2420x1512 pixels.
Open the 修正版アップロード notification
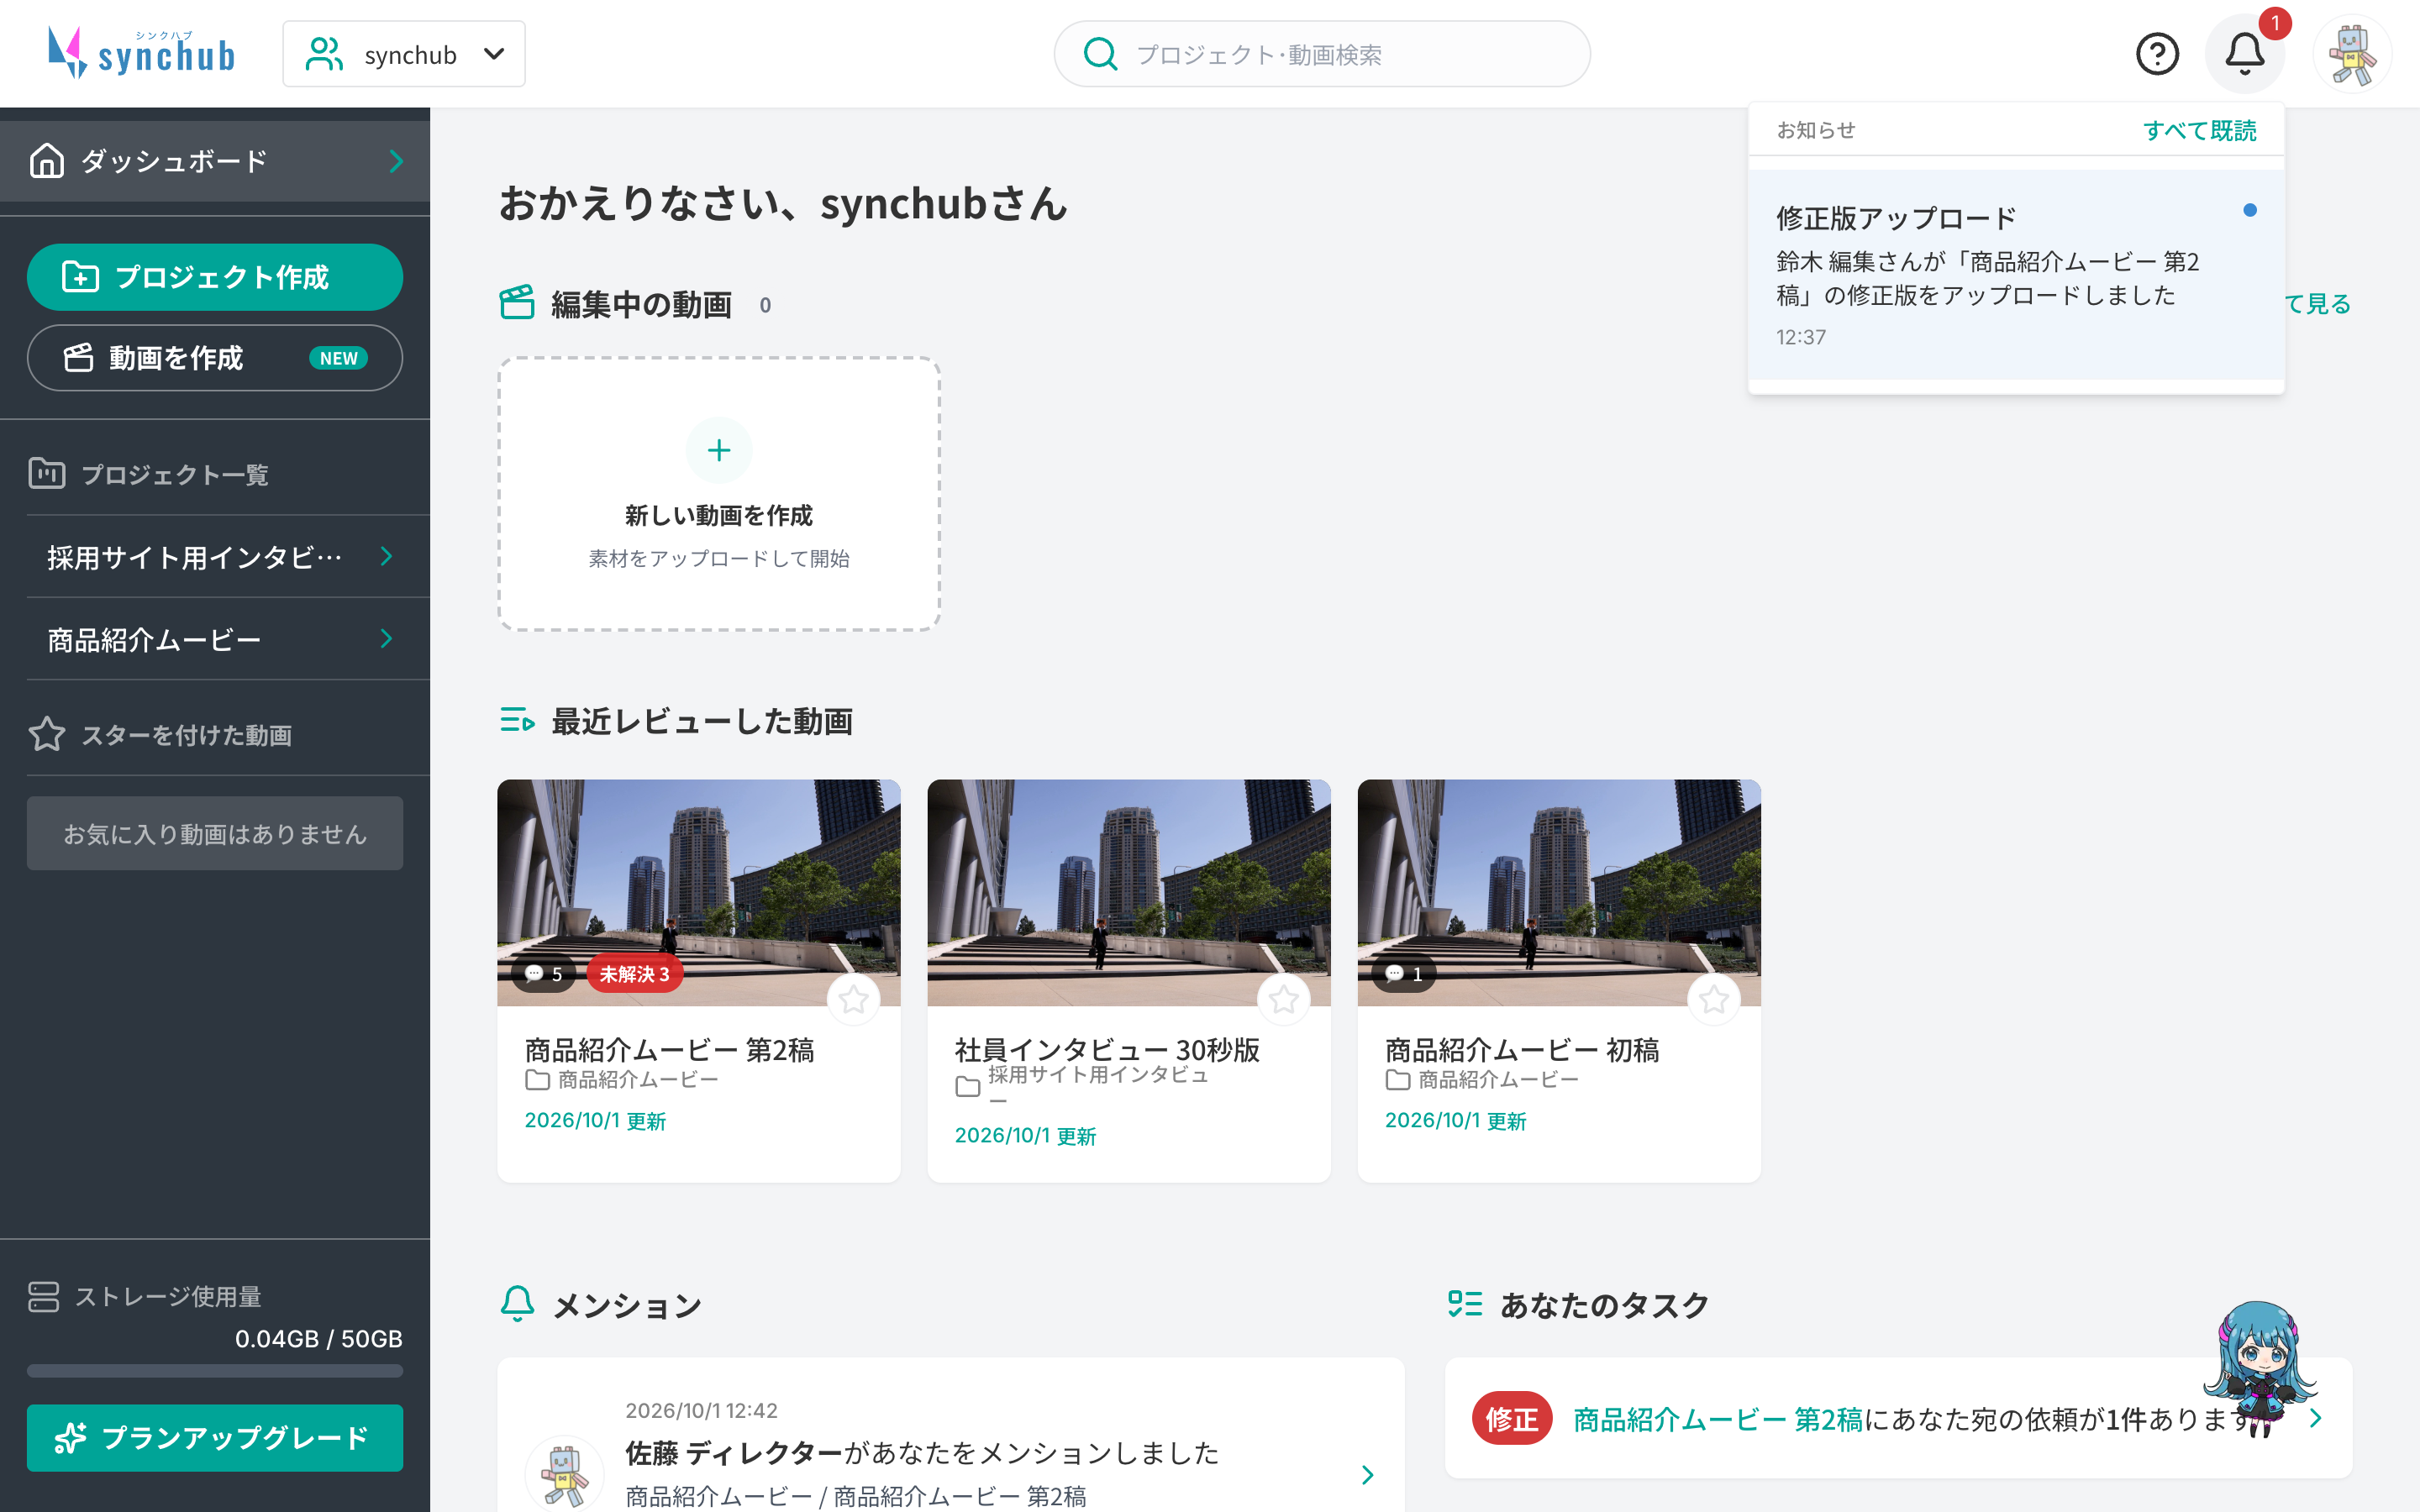pyautogui.click(x=2016, y=275)
